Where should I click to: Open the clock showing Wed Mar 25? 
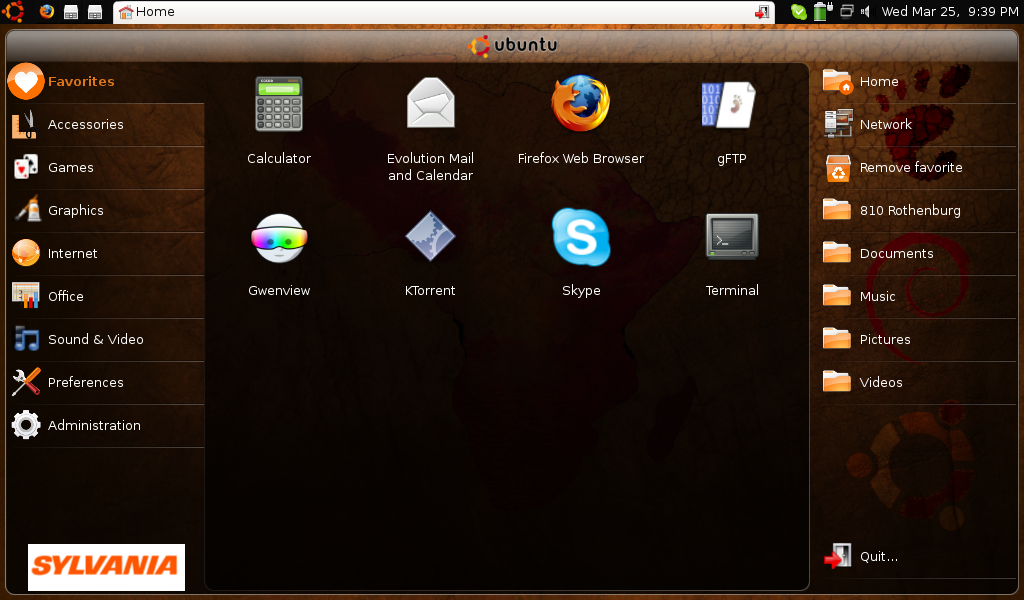pyautogui.click(x=950, y=12)
